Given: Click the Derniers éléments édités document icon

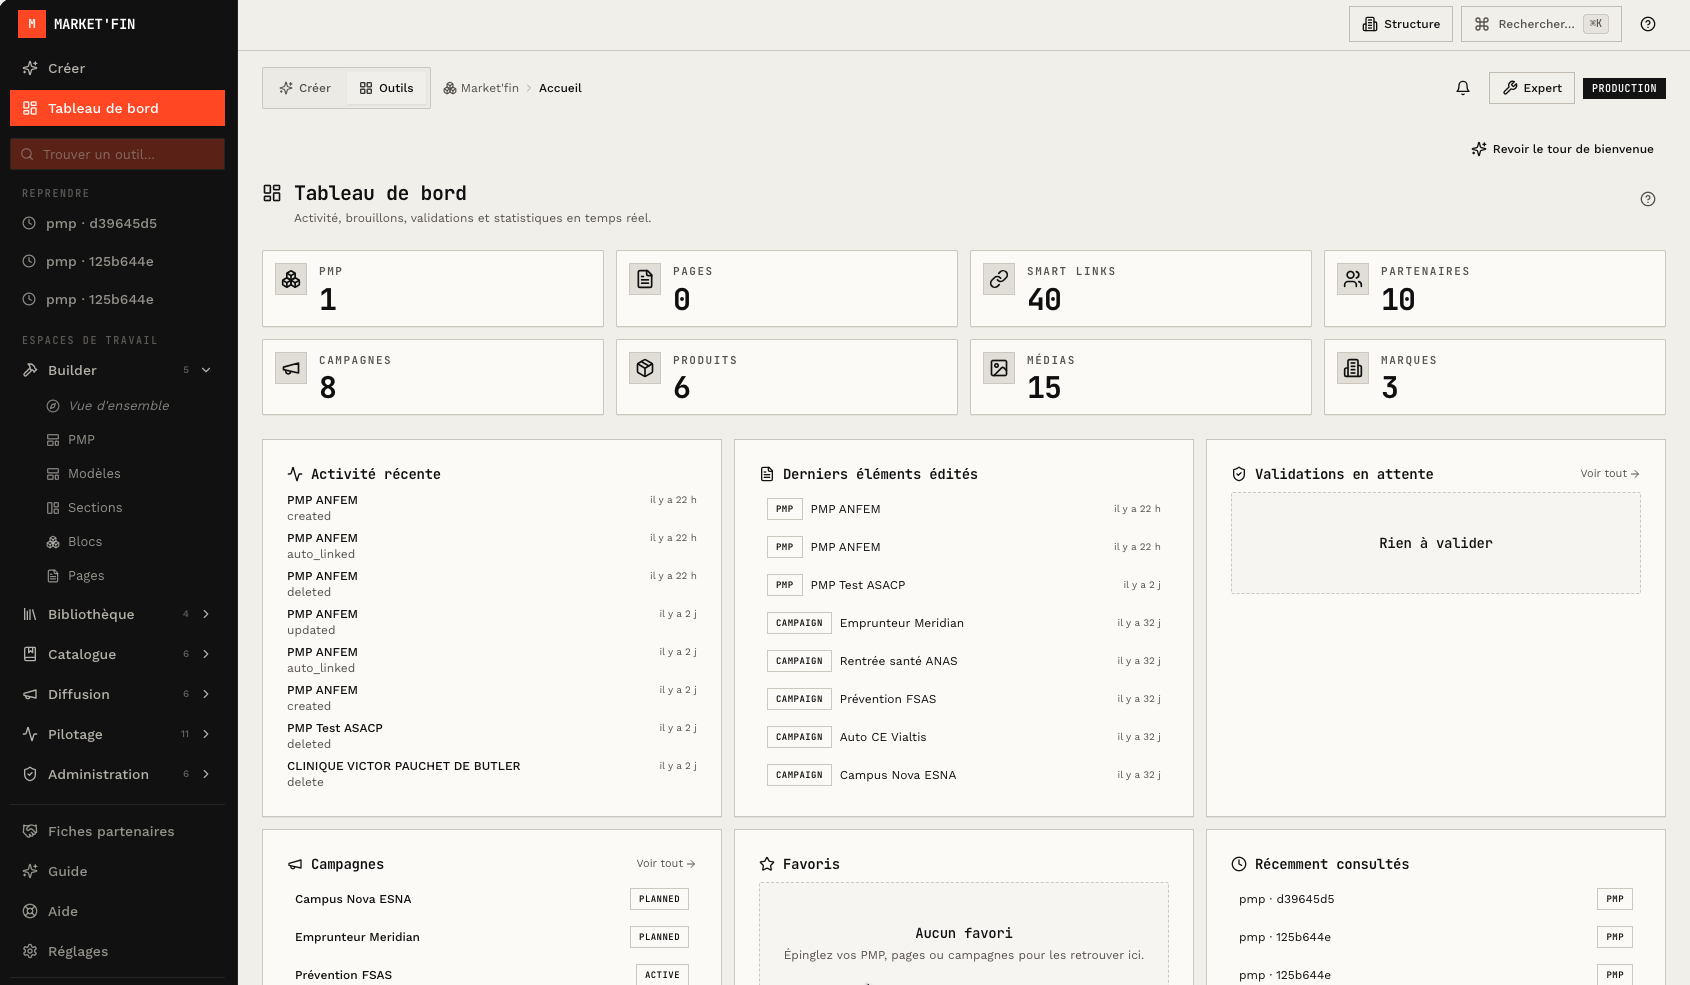Looking at the screenshot, I should click(x=767, y=474).
